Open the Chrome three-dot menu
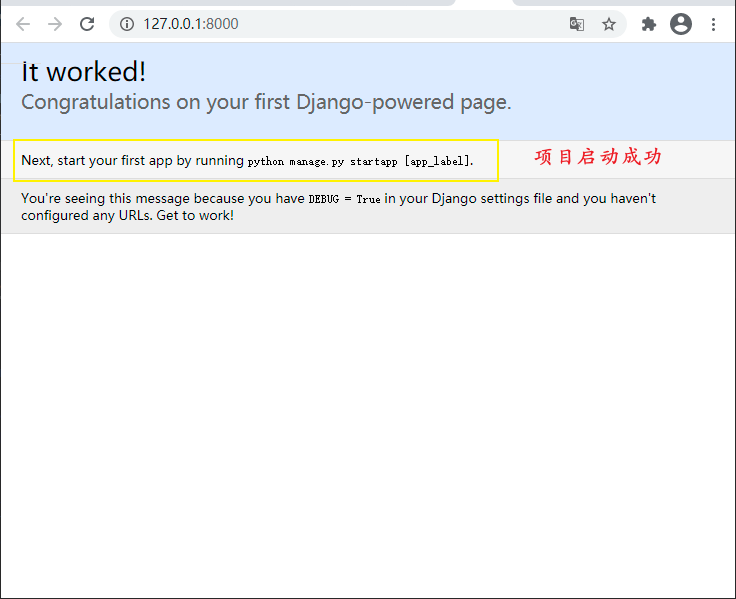This screenshot has height=599, width=736. click(713, 24)
